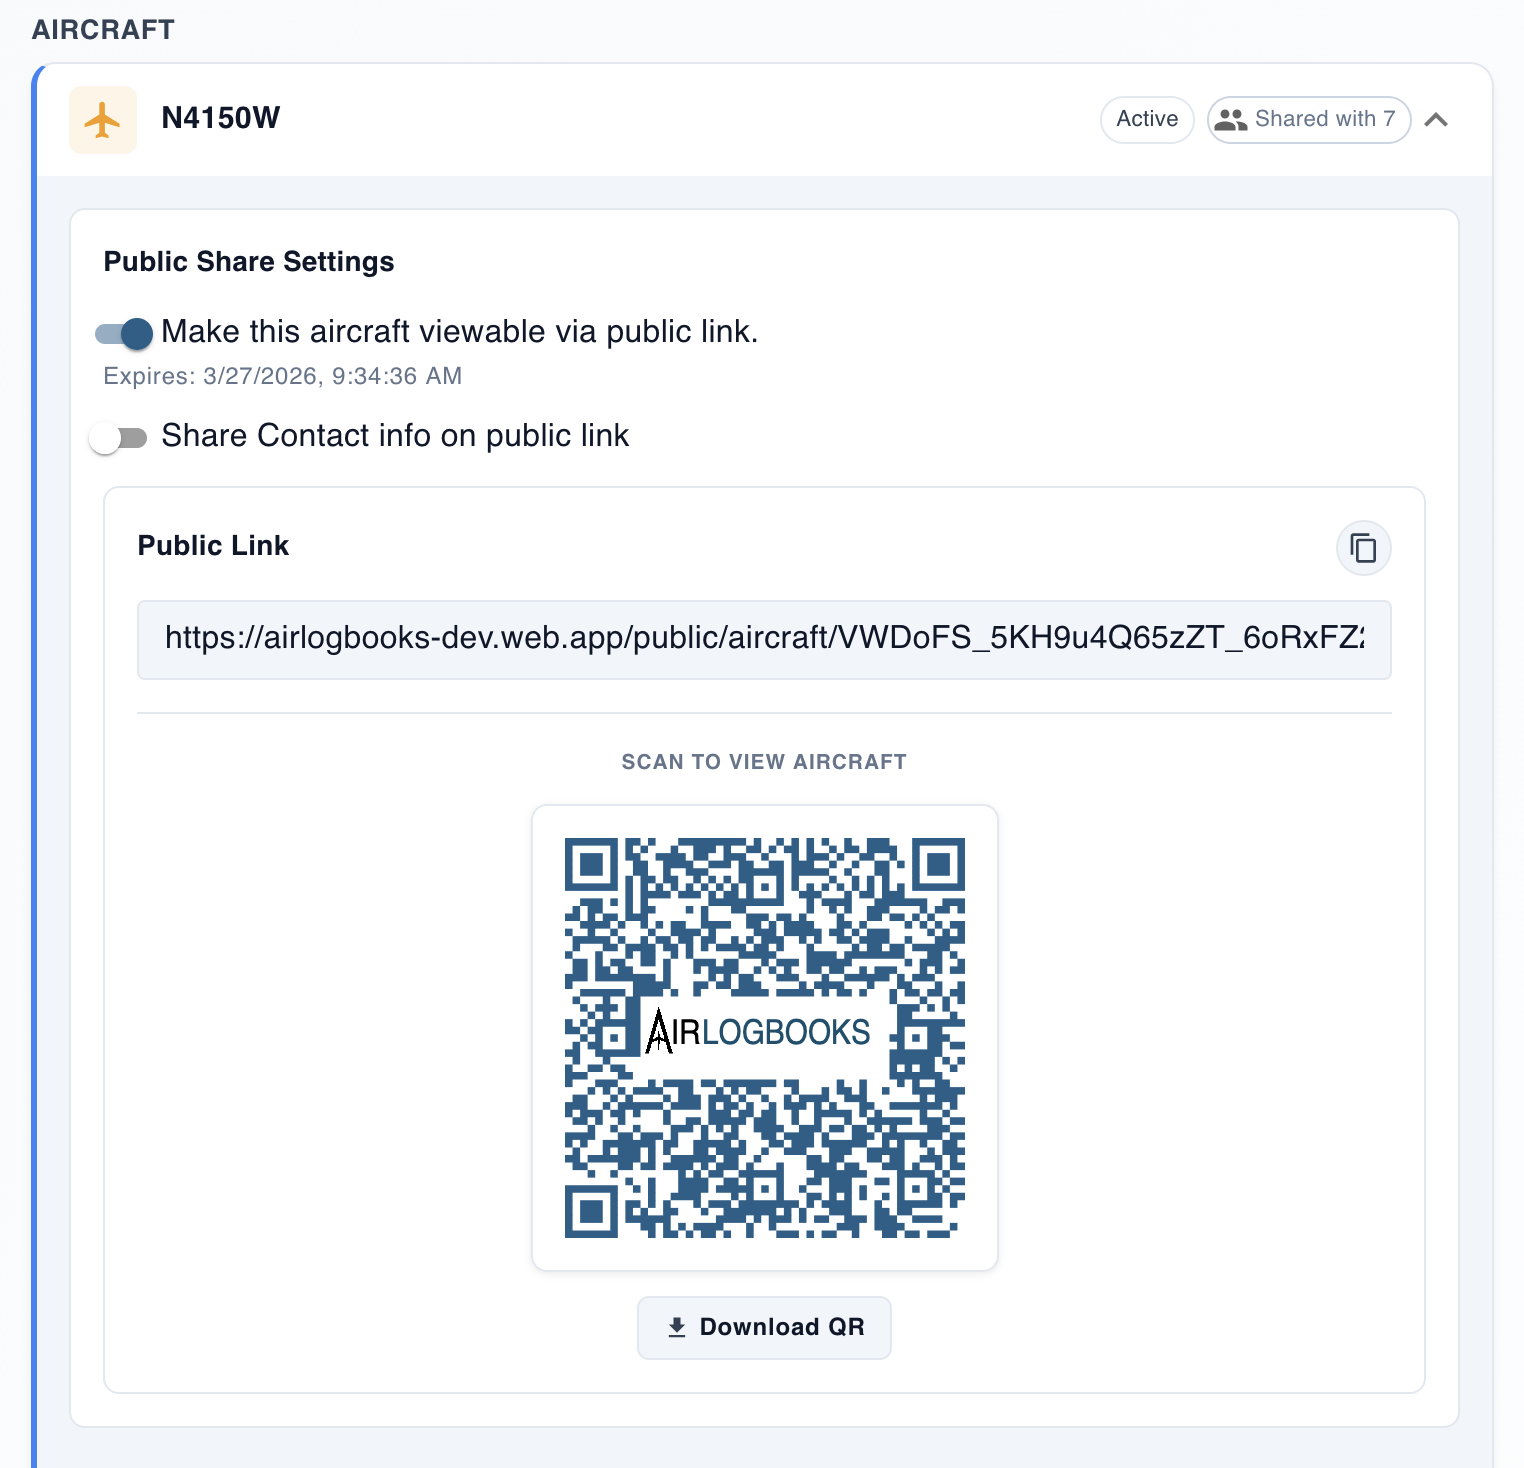Click the 'SCAN TO VIEW AIRCRAFT' label

point(764,761)
